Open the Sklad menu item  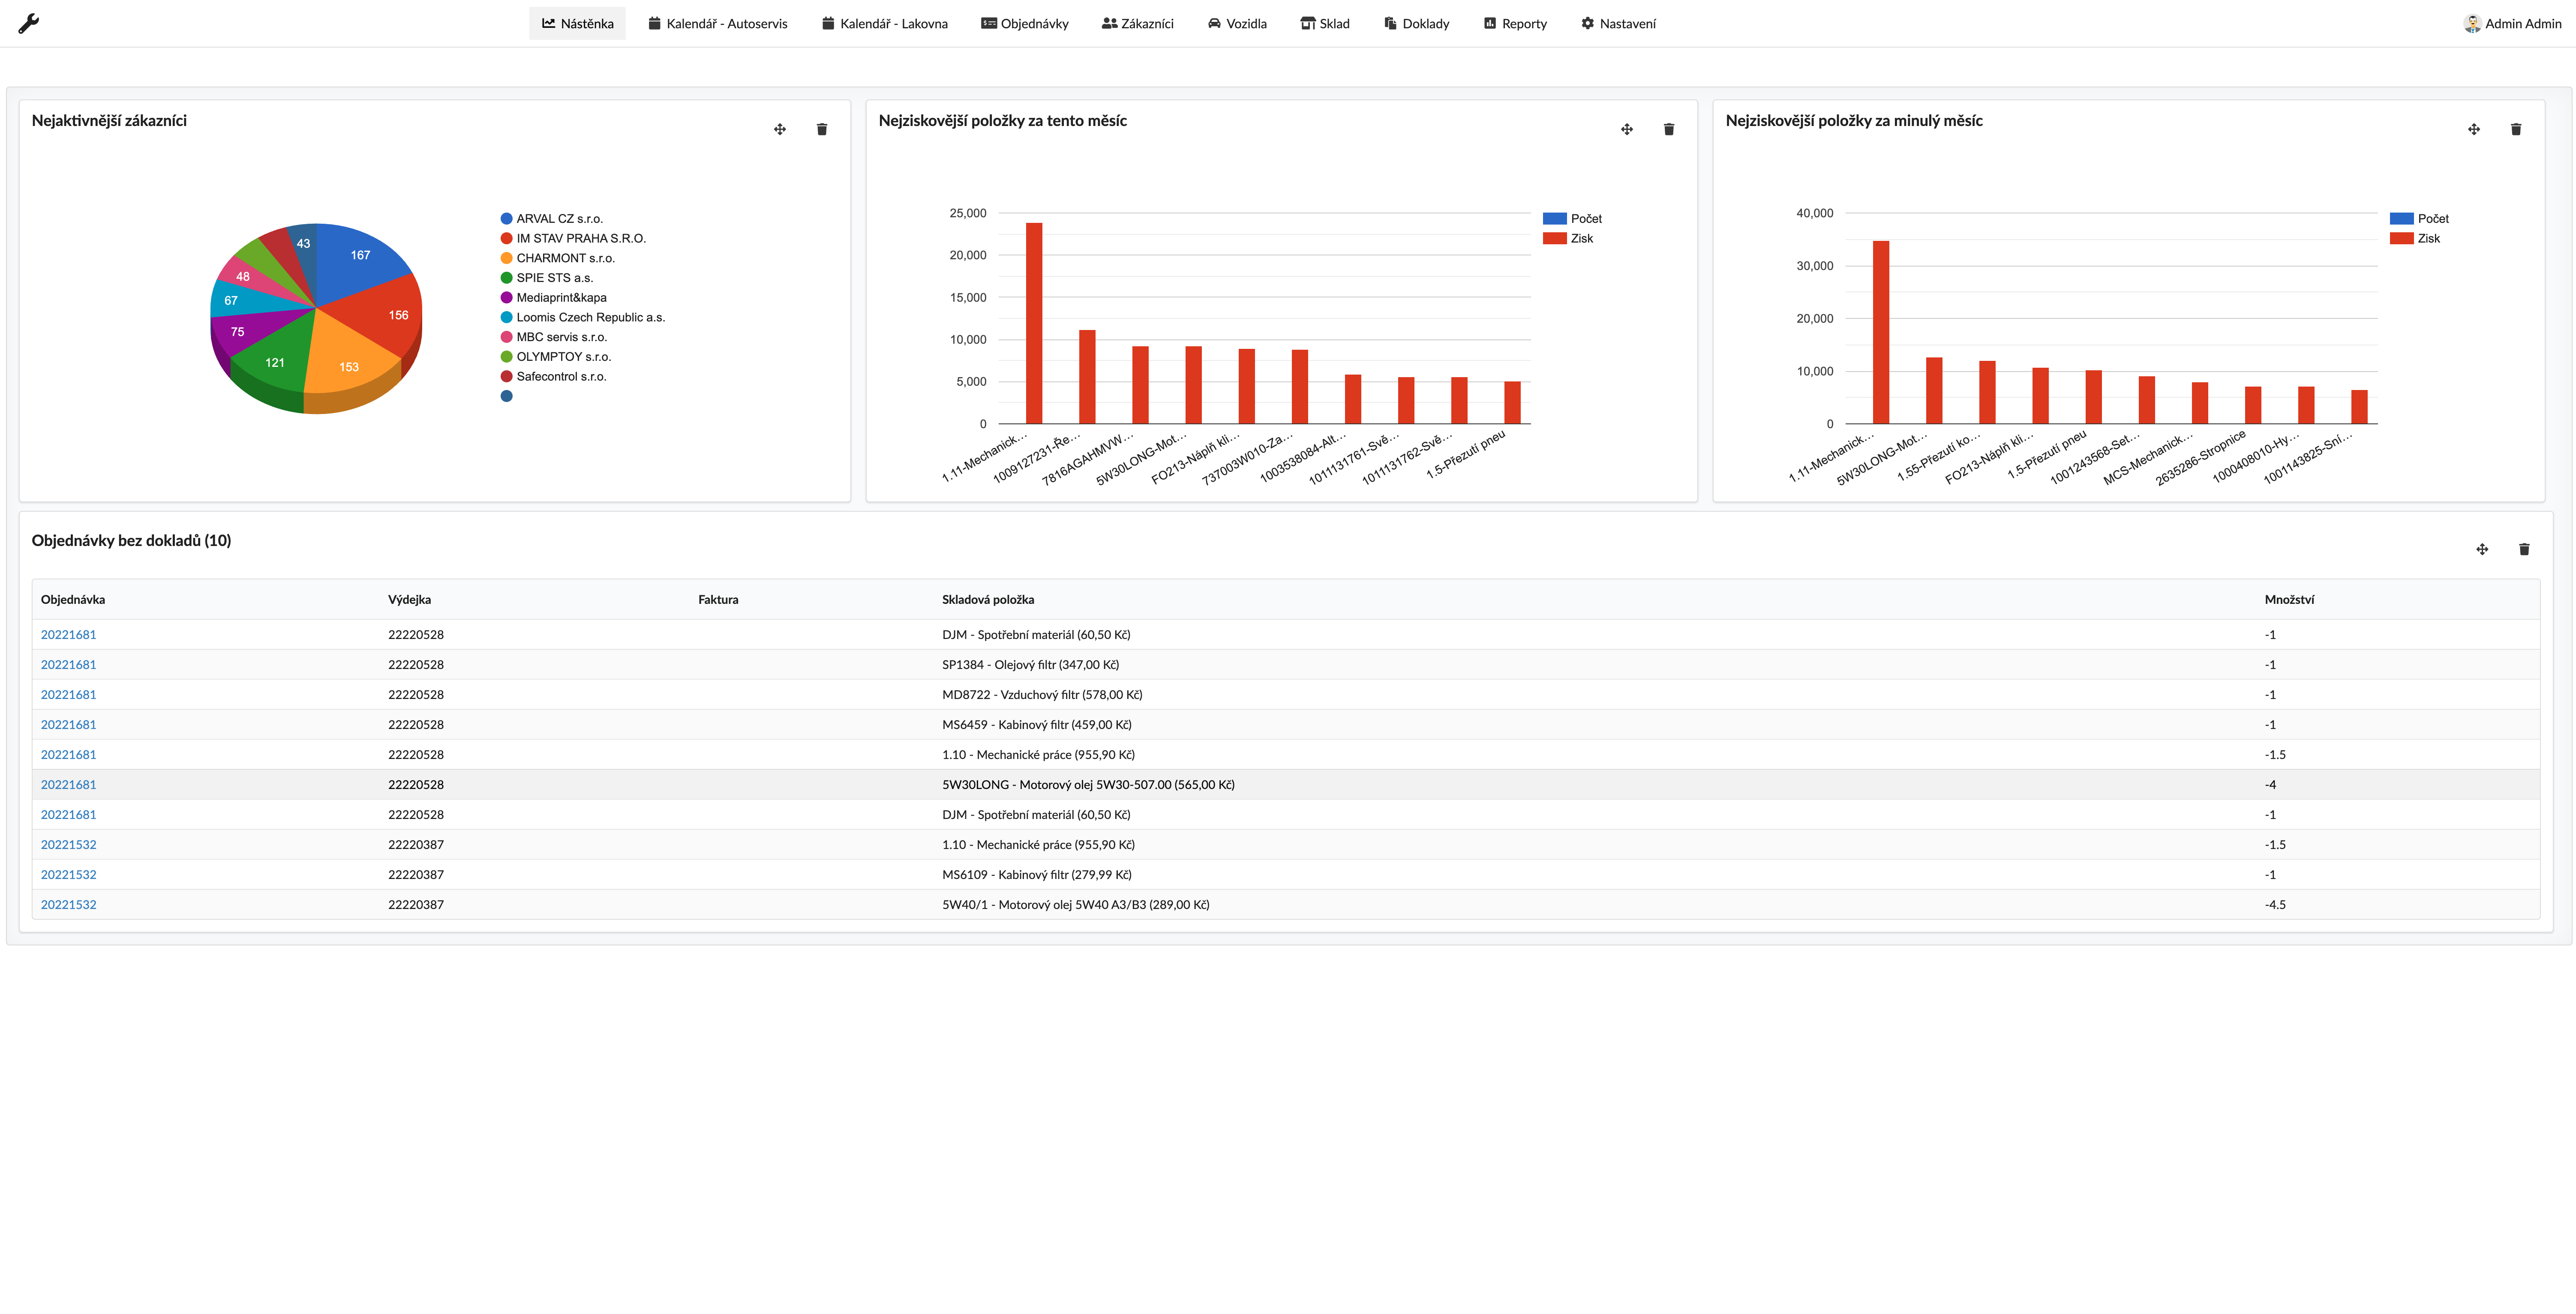point(1324,23)
